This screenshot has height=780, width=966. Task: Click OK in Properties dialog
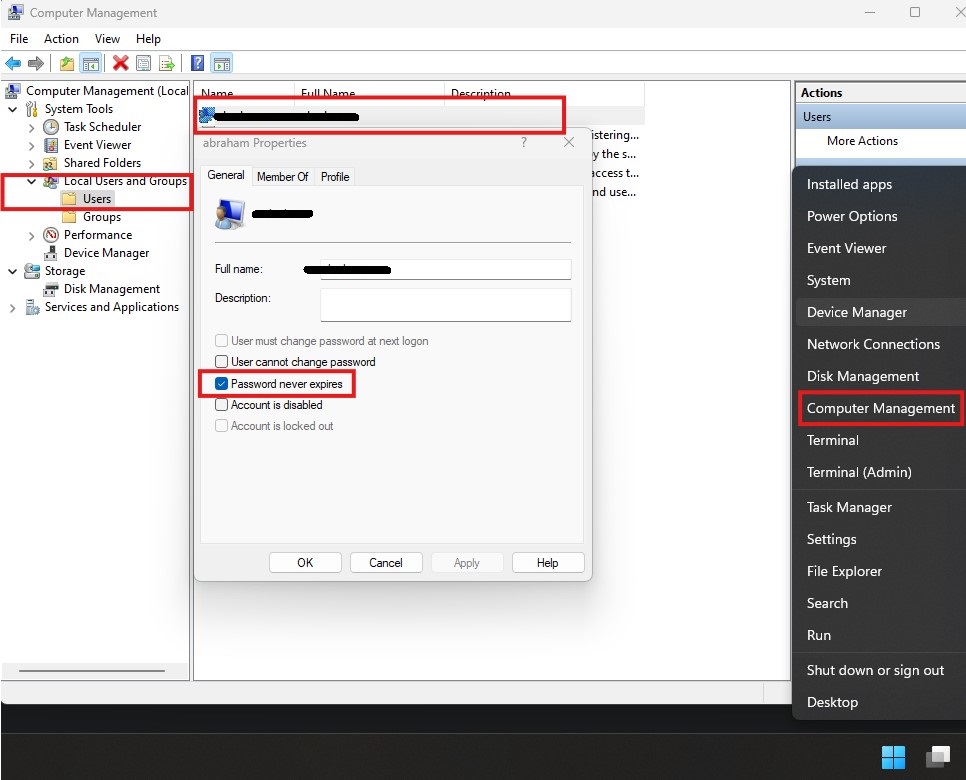(305, 563)
